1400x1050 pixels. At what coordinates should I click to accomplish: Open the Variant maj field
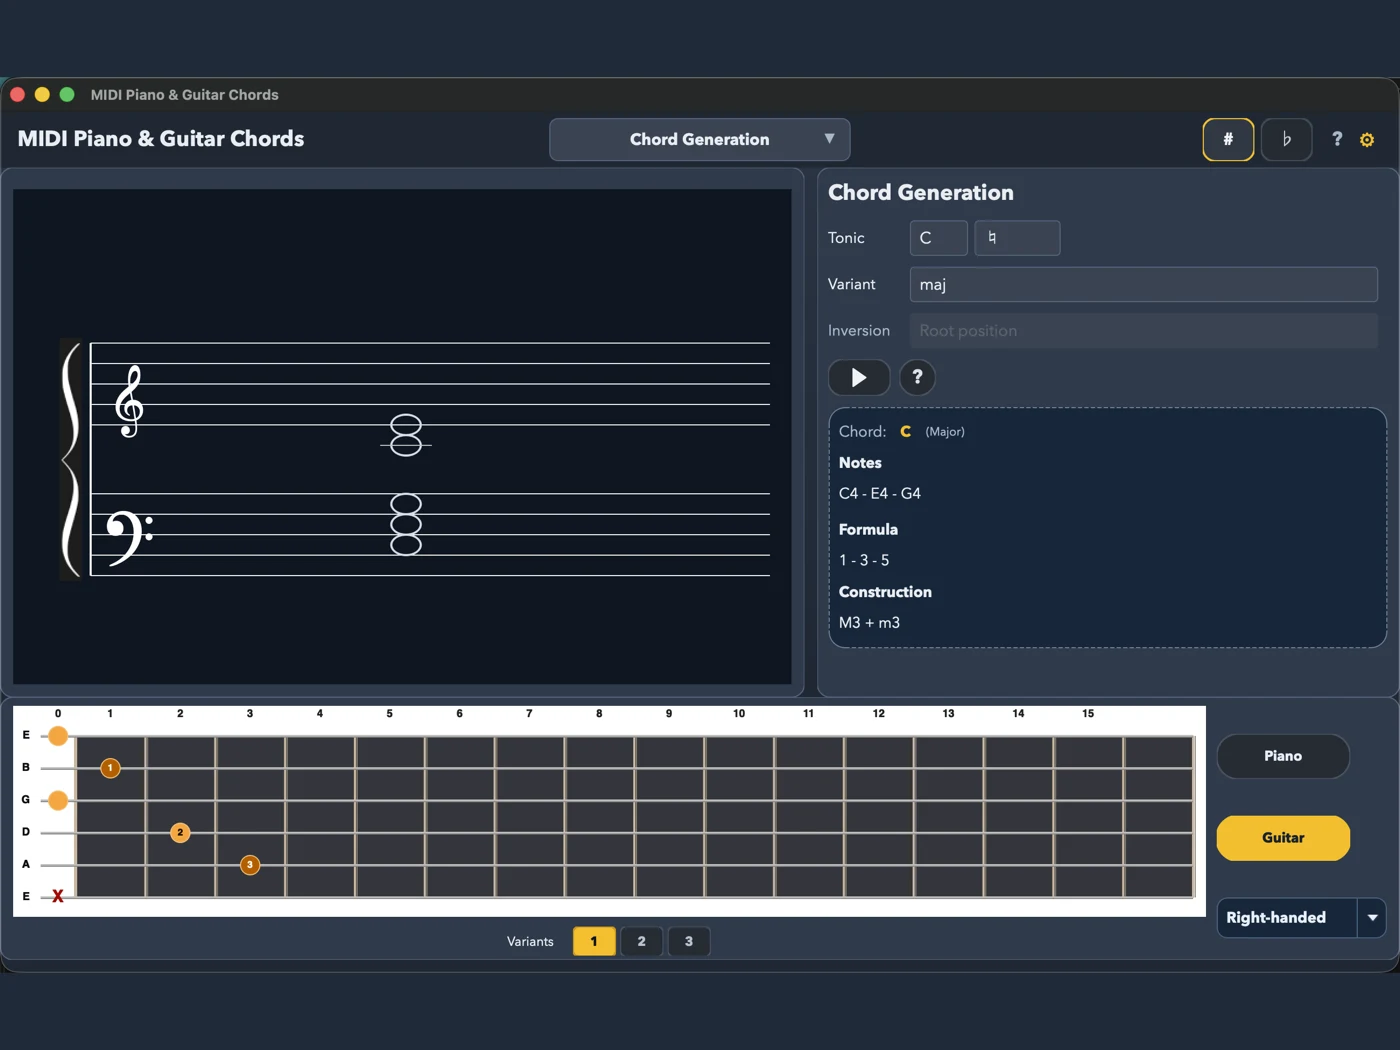point(1143,284)
